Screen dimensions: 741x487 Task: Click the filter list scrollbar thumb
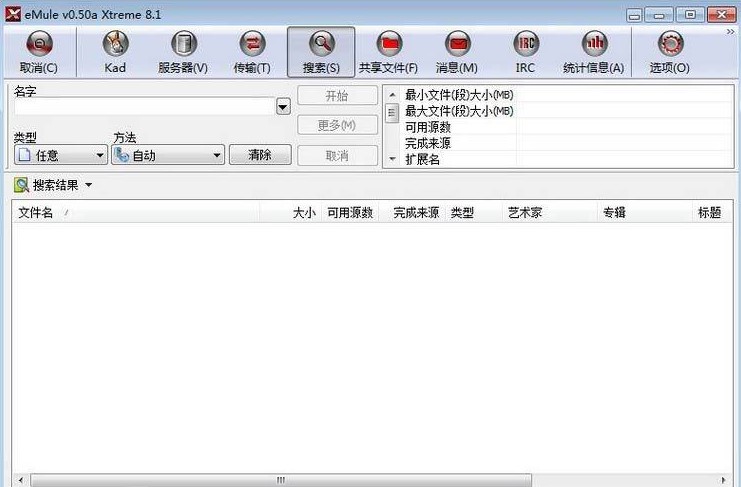click(x=392, y=113)
